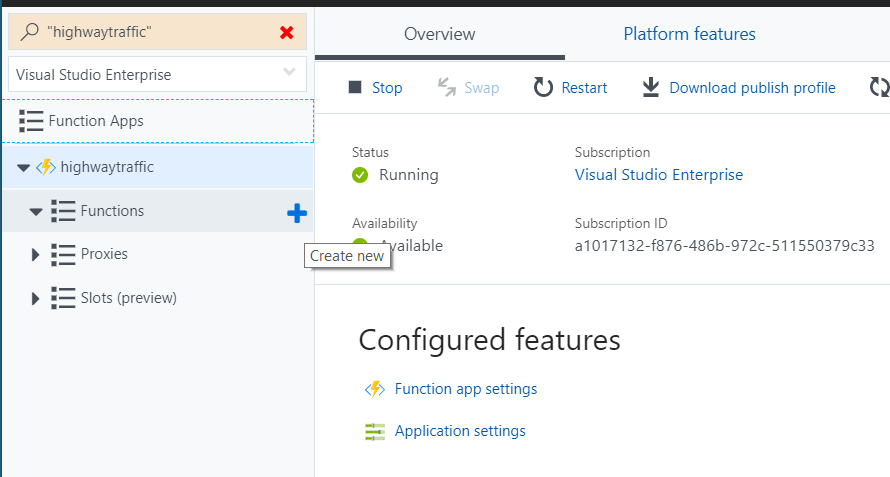Open Function app settings link
This screenshot has height=477, width=890.
click(x=466, y=389)
